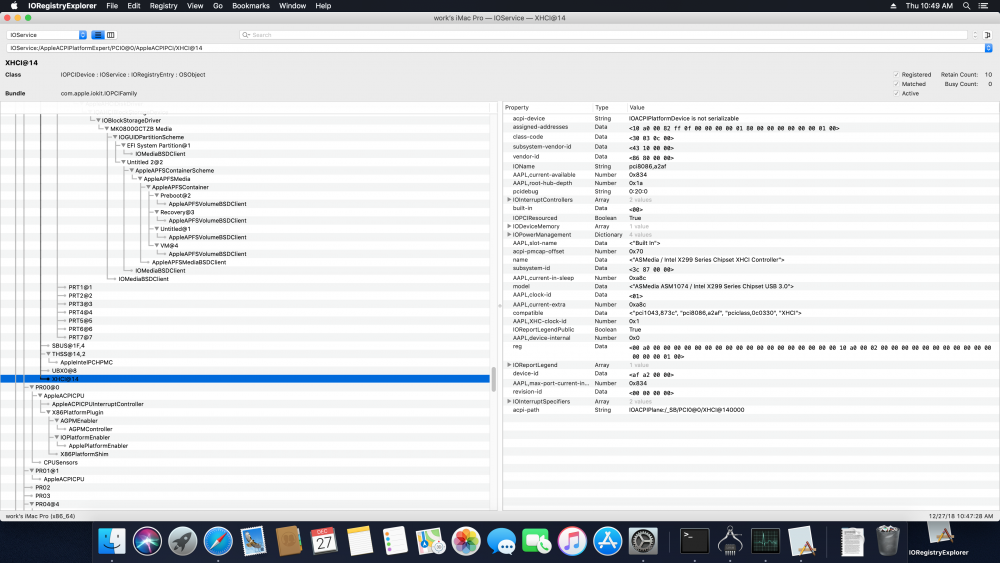Open Reminders in the dock
The width and height of the screenshot is (1000, 563).
click(395, 542)
